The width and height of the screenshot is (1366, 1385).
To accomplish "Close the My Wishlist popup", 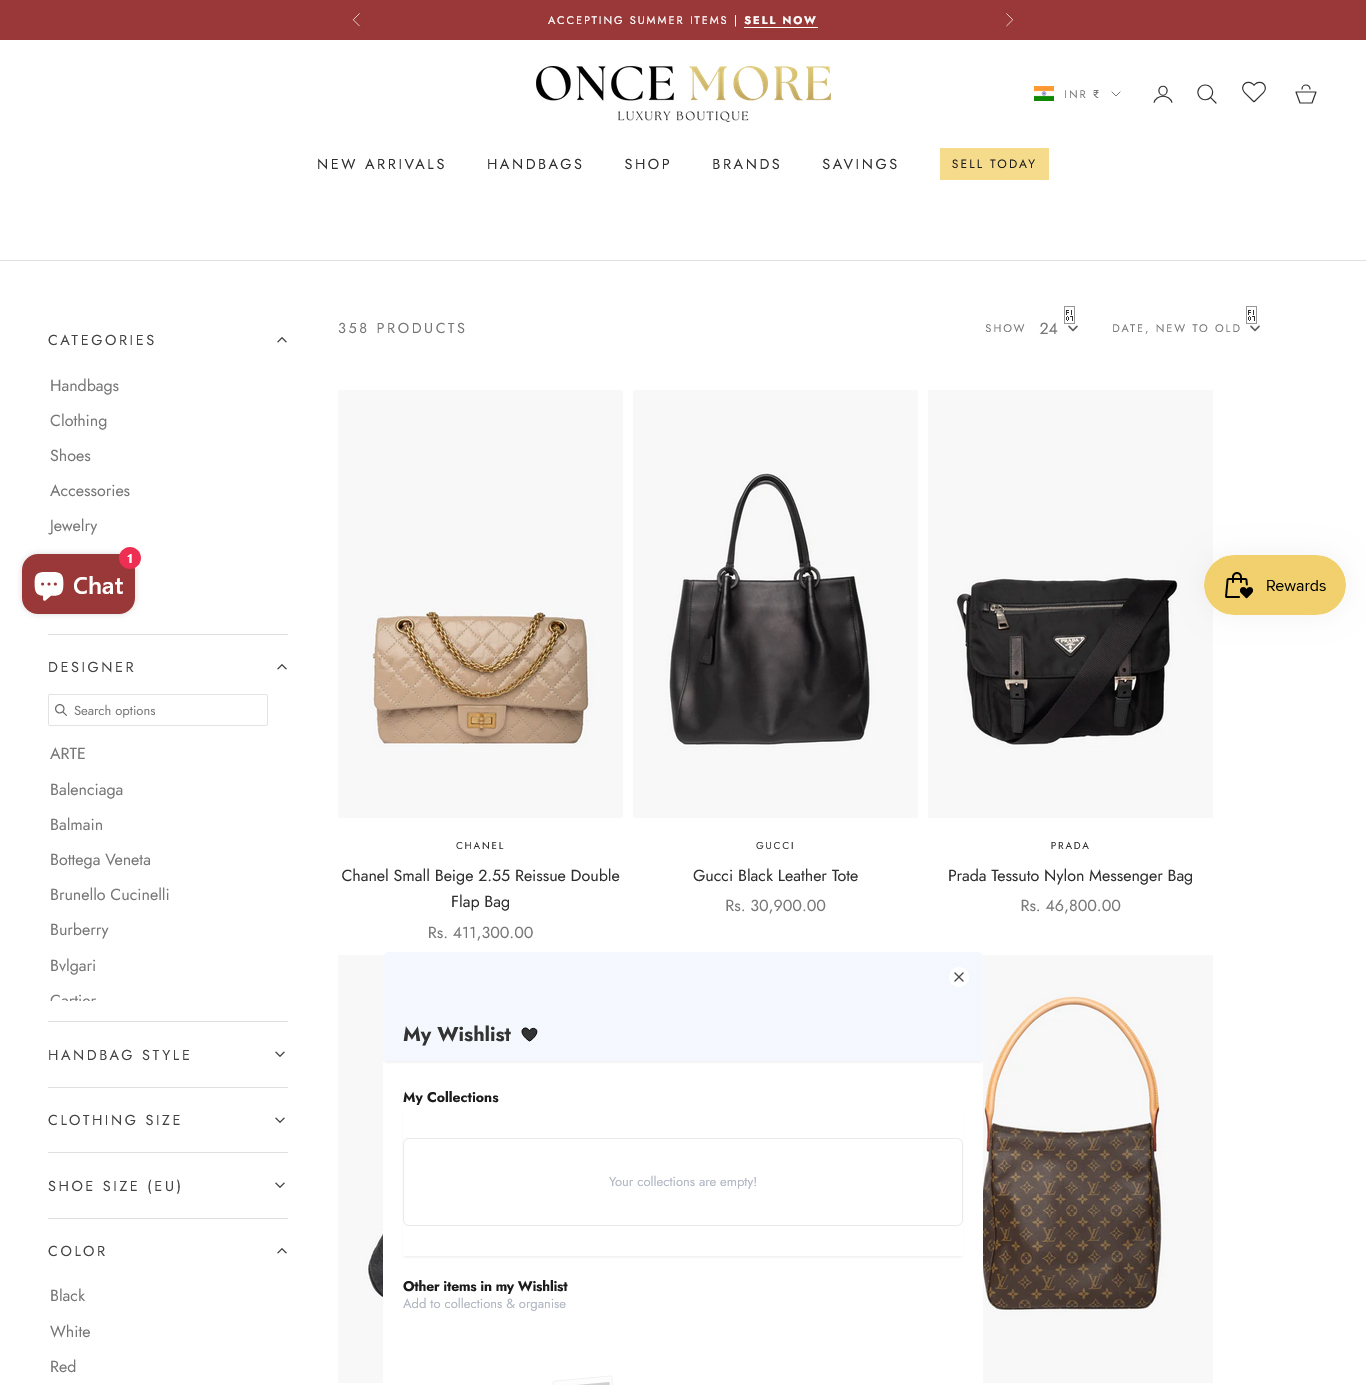I will click(959, 977).
